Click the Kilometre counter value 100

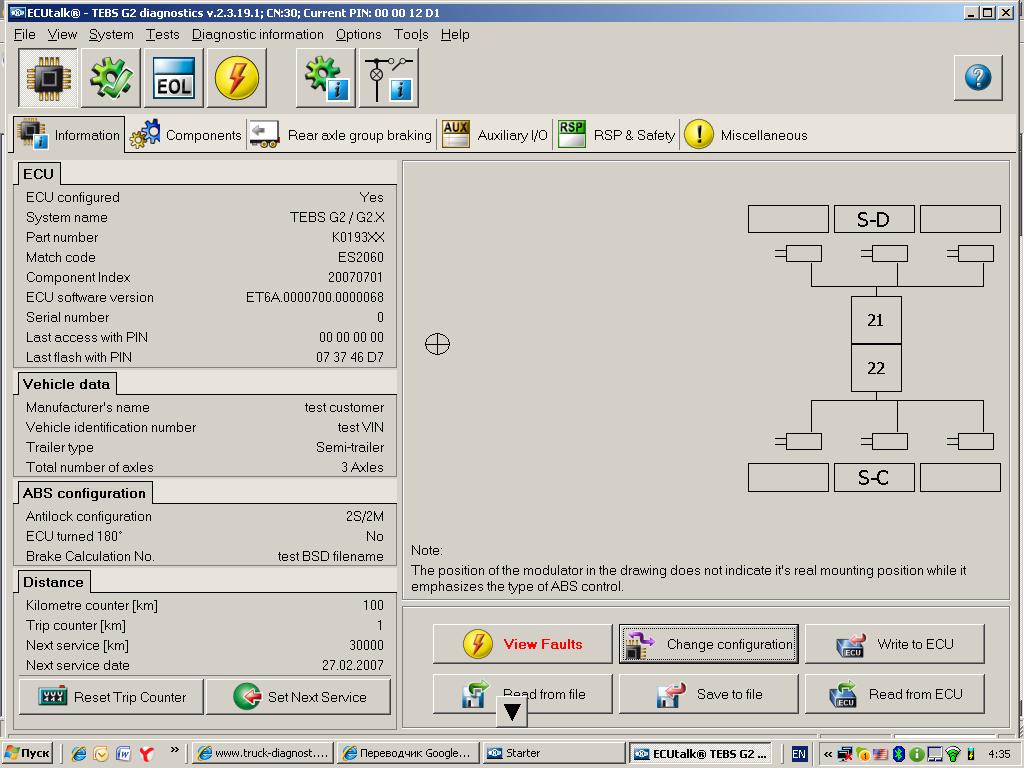tap(374, 605)
